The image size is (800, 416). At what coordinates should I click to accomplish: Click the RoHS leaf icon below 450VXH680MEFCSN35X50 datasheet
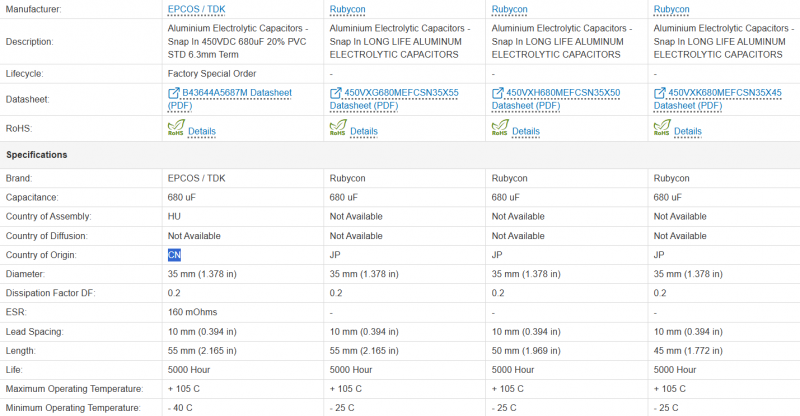tap(500, 128)
